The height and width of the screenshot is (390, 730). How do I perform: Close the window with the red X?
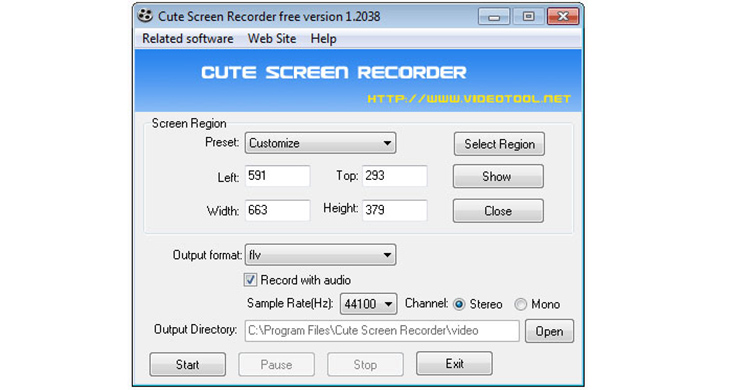tap(563, 17)
